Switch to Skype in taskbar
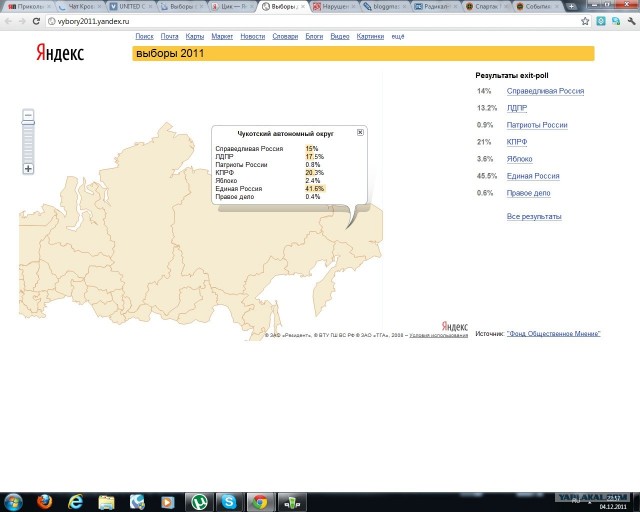The width and height of the screenshot is (640, 512). [x=229, y=502]
